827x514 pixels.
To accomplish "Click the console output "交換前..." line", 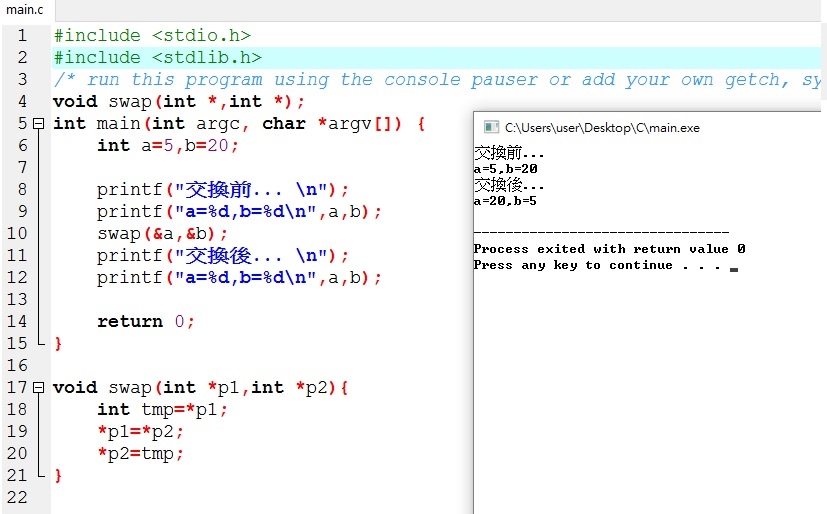I will pyautogui.click(x=508, y=153).
